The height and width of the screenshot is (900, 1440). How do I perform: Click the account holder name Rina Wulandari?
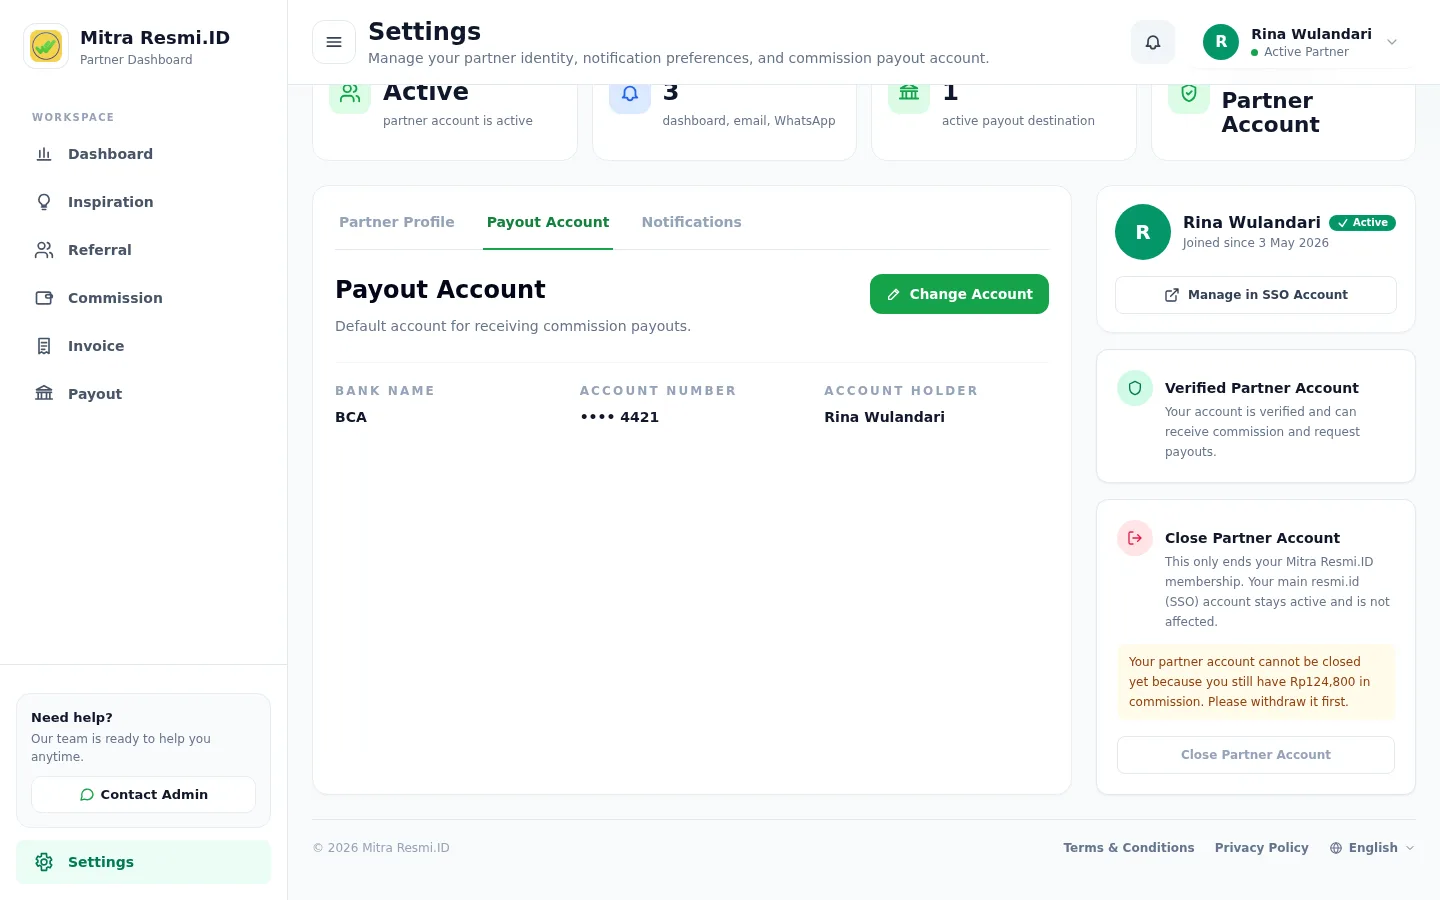coord(884,417)
